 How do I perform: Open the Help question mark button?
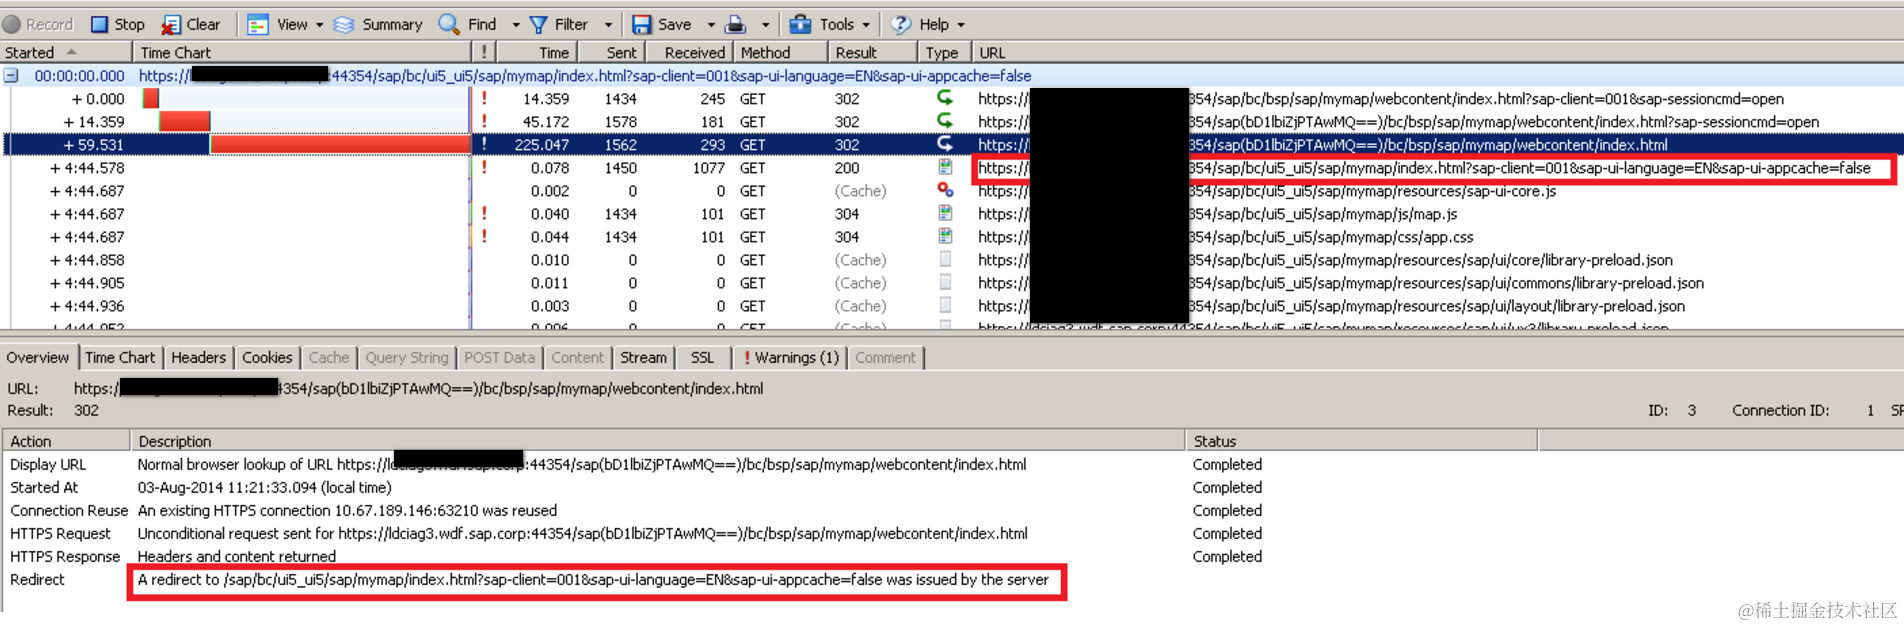(x=921, y=24)
